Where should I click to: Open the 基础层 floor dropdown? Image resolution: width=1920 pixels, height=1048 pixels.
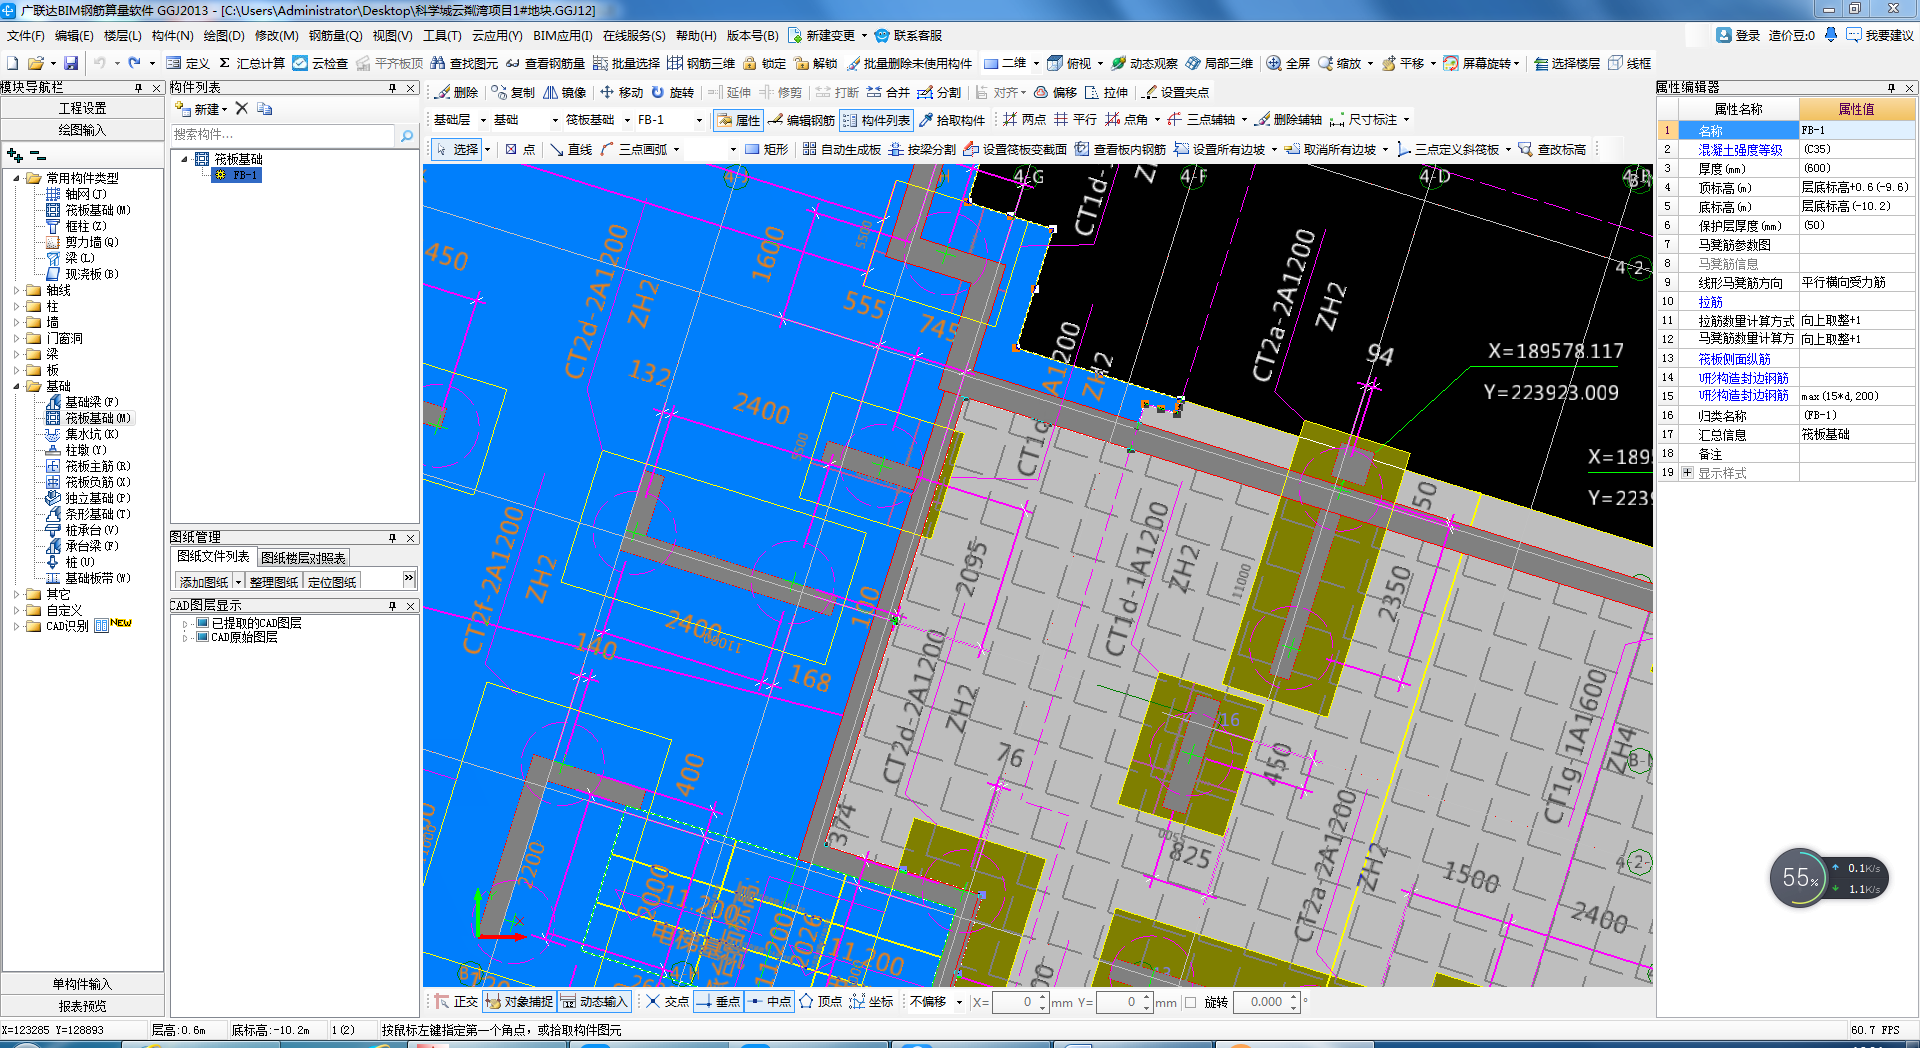483,120
